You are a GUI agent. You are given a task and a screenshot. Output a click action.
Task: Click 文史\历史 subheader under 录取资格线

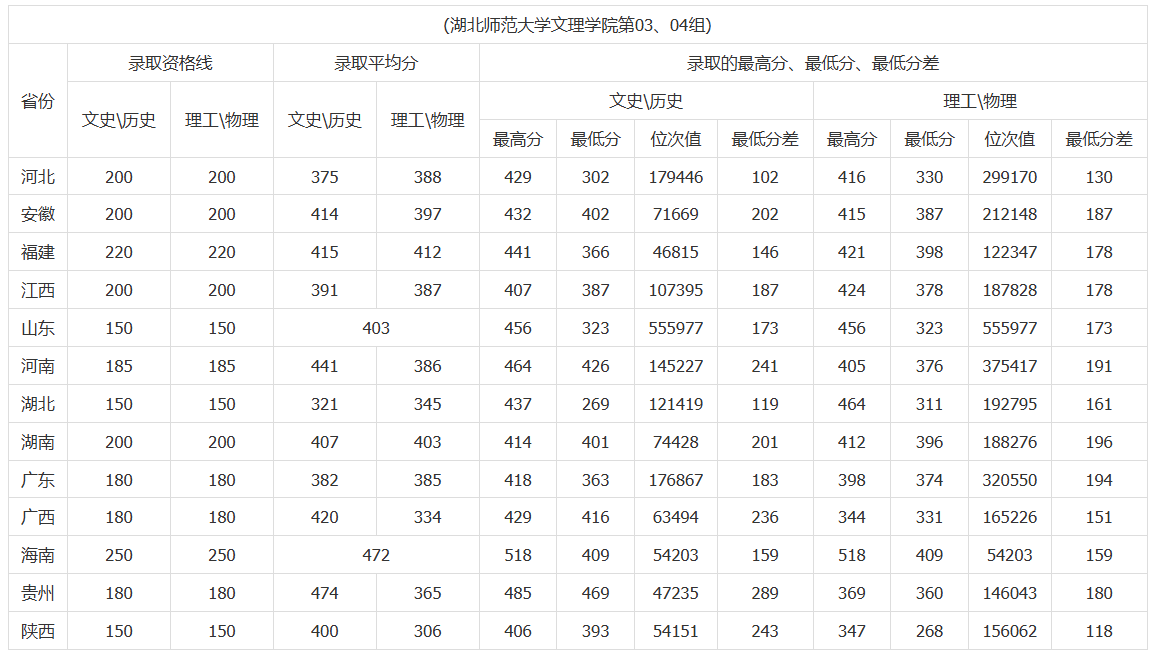coord(118,120)
